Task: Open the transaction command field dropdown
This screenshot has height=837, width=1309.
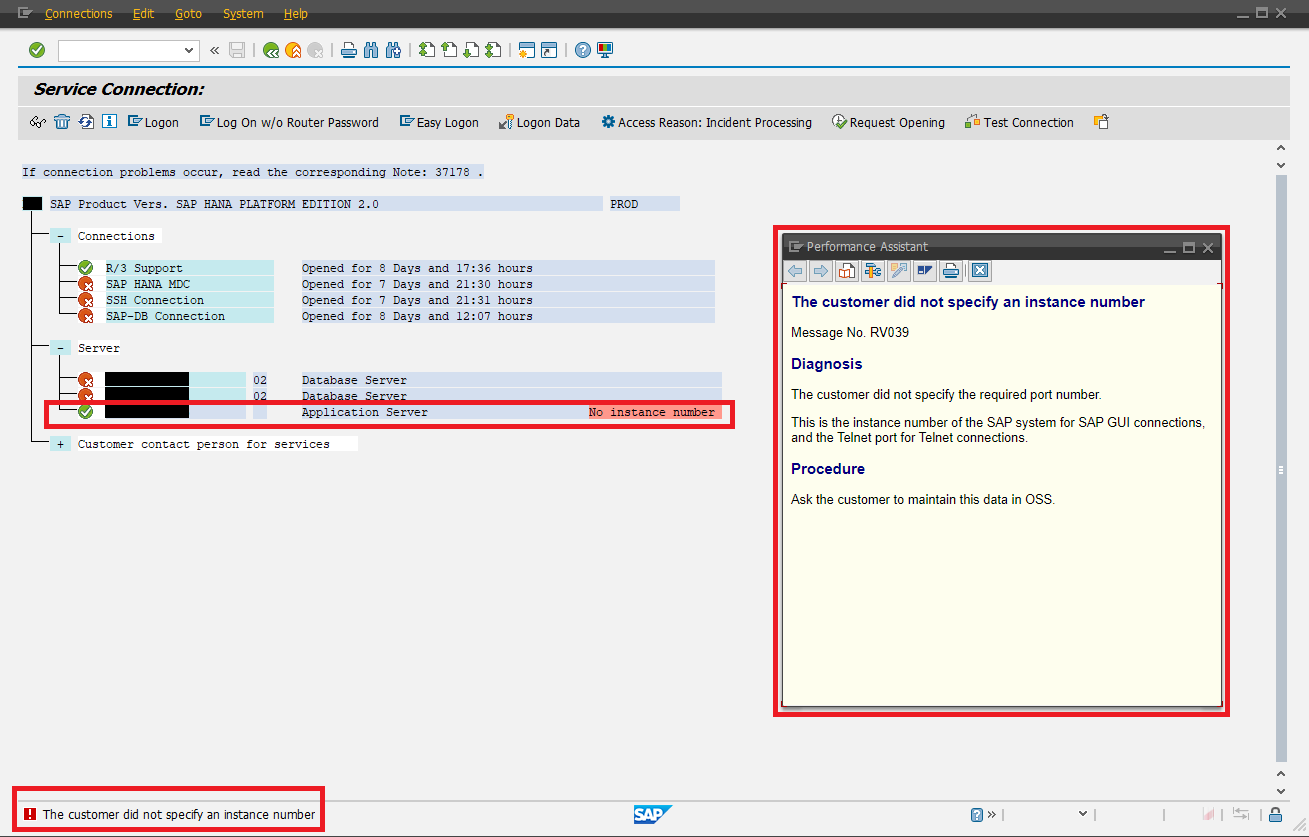Action: tap(190, 50)
